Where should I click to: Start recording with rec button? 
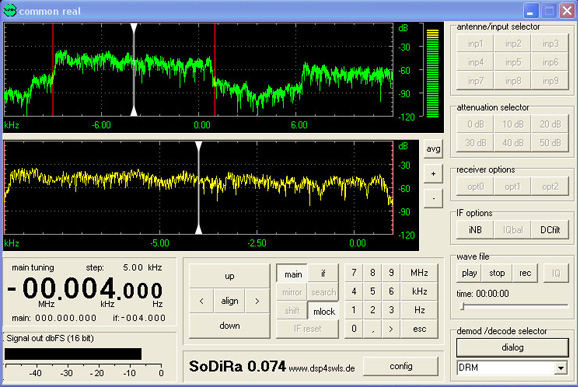pyautogui.click(x=525, y=273)
